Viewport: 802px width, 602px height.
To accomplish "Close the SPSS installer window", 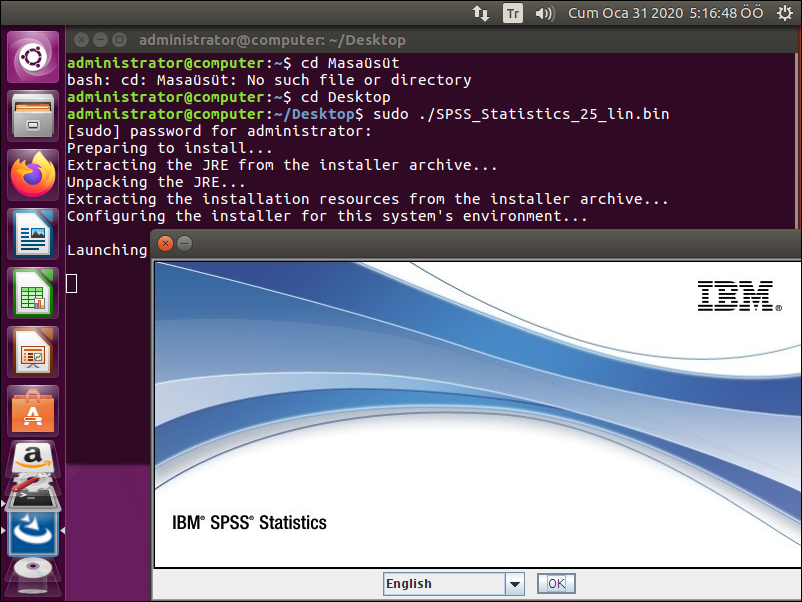I will click(165, 243).
